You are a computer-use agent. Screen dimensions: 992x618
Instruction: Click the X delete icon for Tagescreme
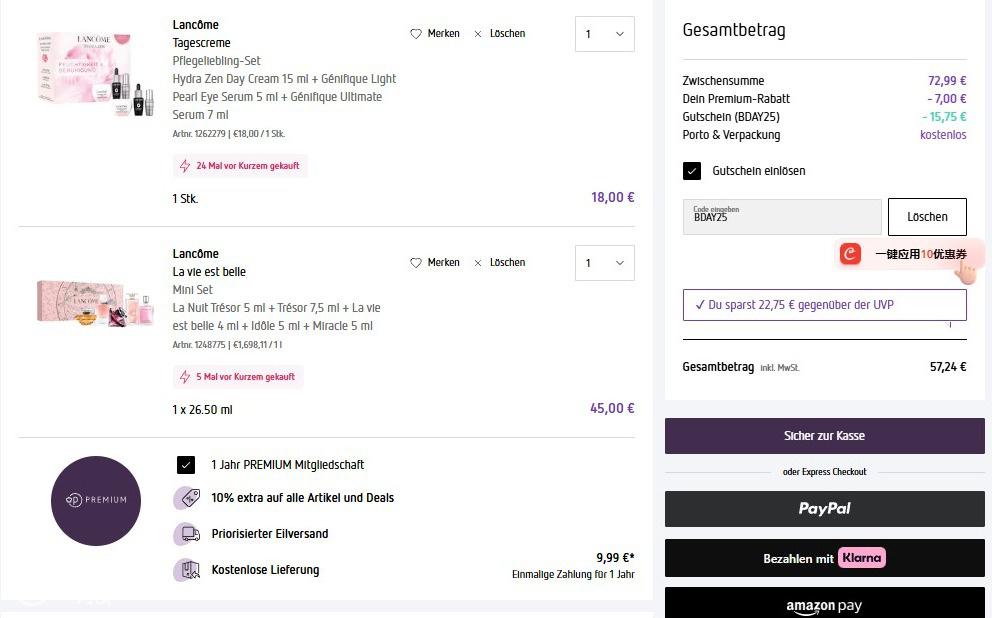point(478,34)
